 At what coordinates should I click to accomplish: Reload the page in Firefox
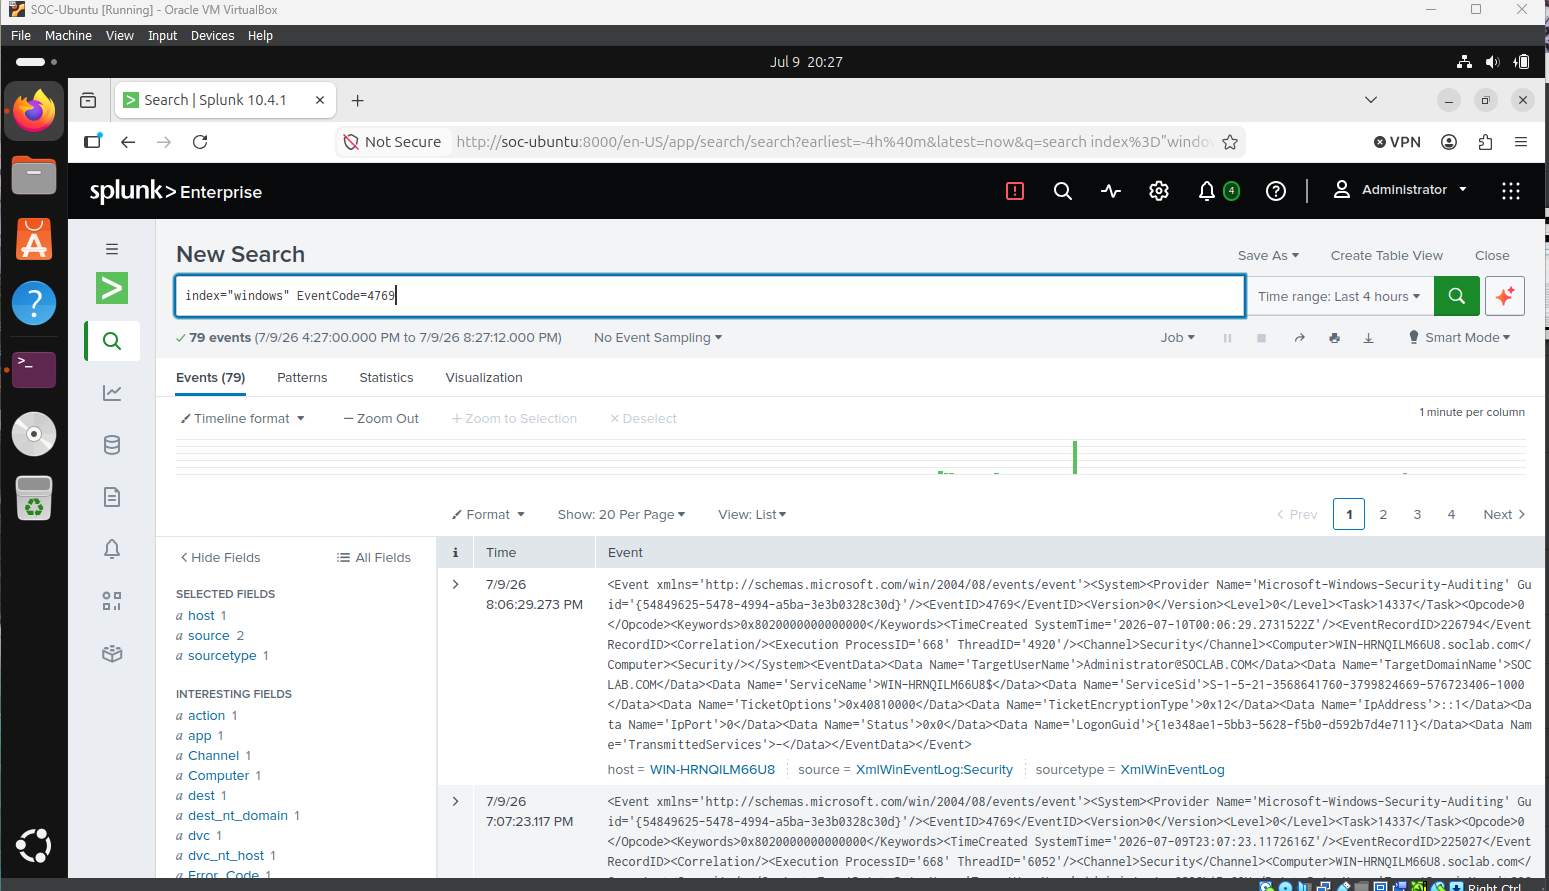(x=200, y=142)
